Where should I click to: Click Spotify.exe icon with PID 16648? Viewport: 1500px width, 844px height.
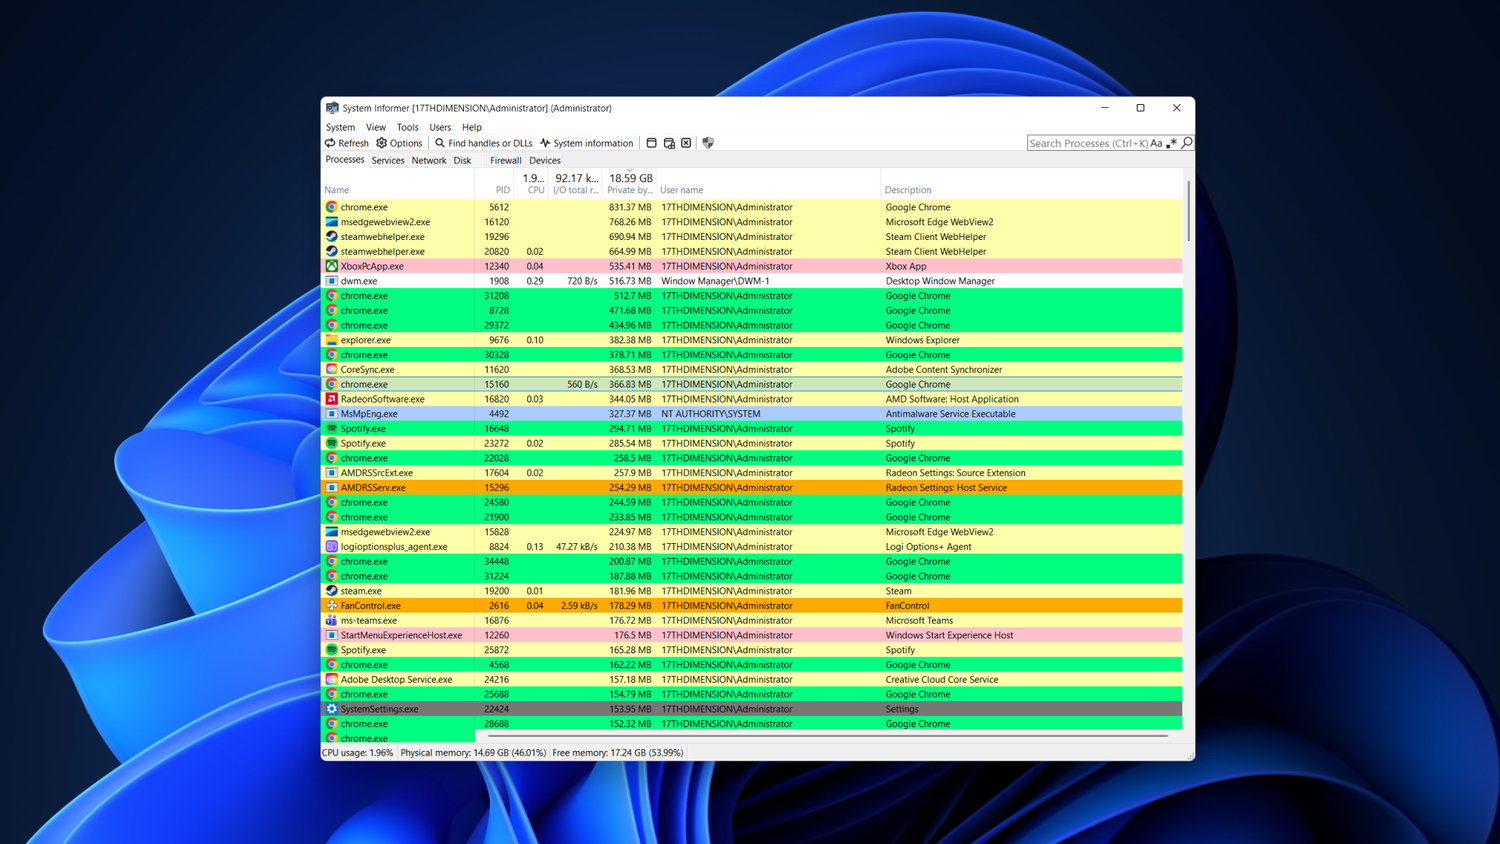[x=331, y=428]
